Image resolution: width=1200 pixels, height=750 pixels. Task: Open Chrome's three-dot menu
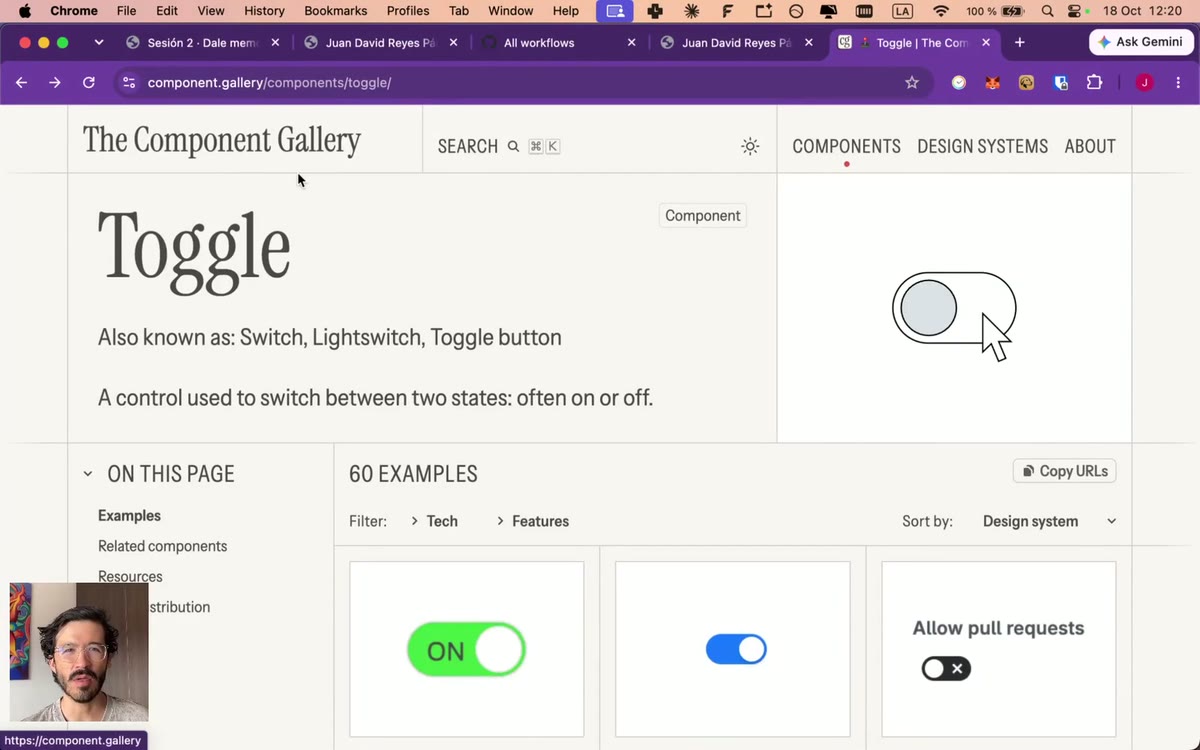pyautogui.click(x=1179, y=83)
